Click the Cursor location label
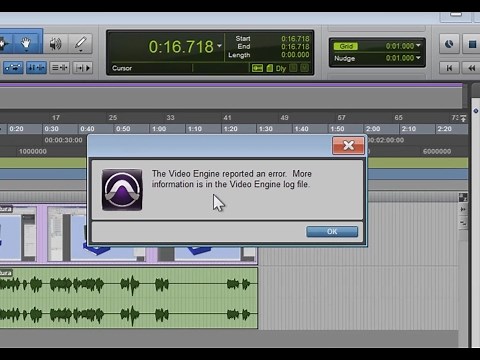 122,68
